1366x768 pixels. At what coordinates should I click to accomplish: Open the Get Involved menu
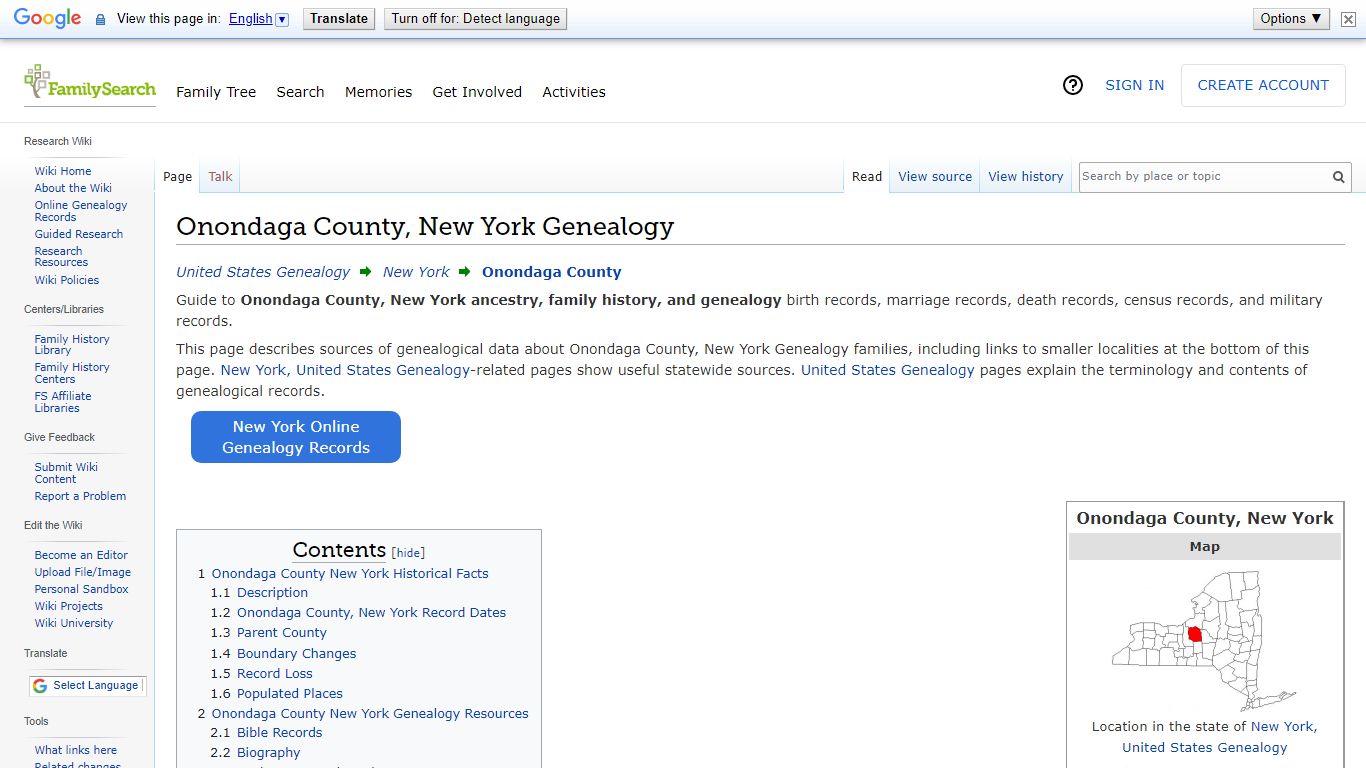pos(477,92)
